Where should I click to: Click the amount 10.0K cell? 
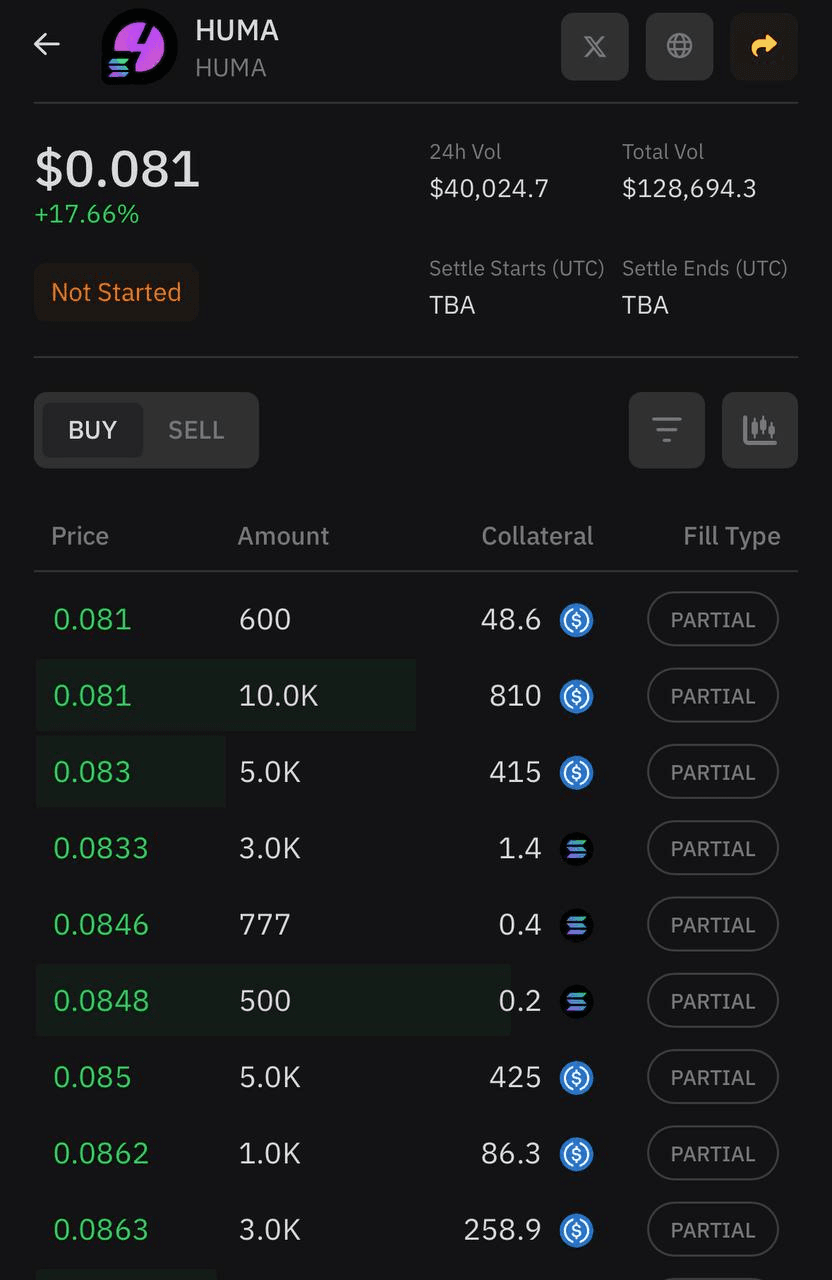278,695
